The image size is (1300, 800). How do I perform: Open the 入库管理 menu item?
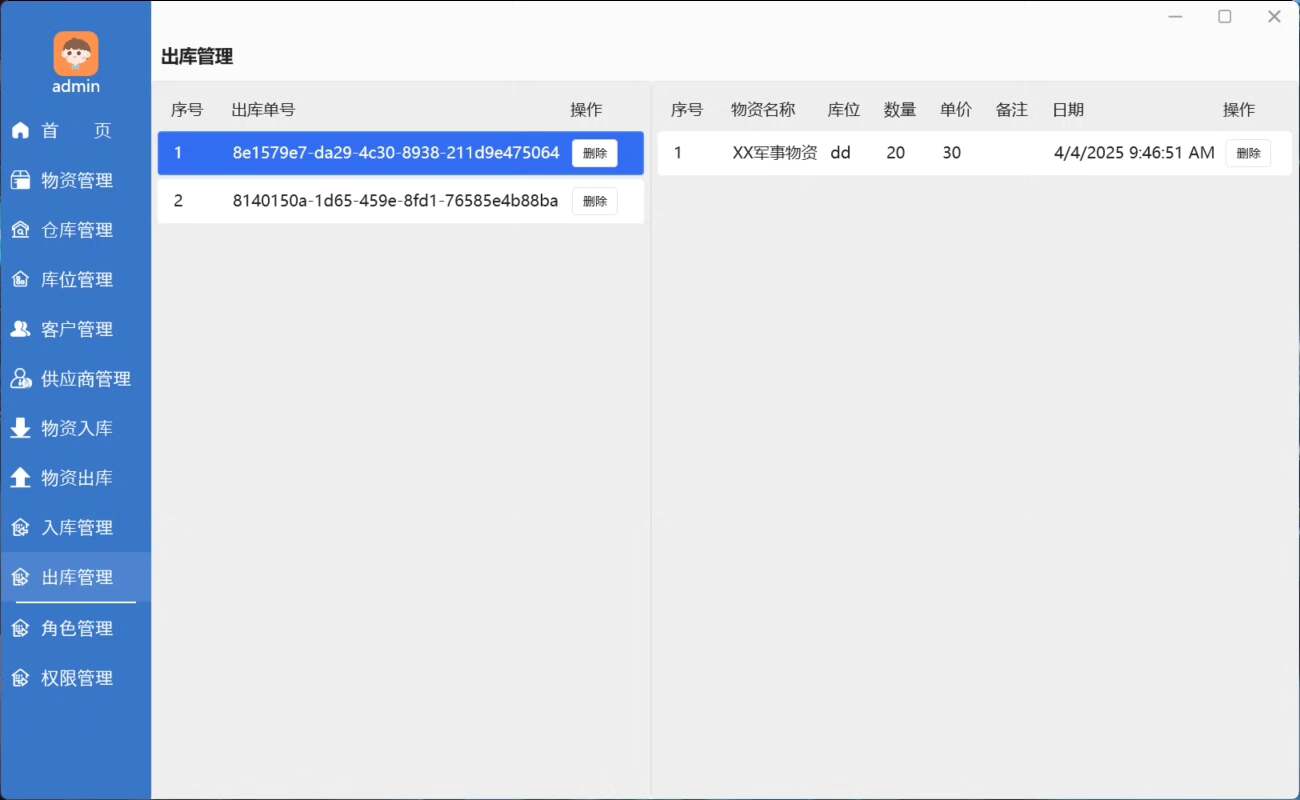pyautogui.click(x=76, y=528)
